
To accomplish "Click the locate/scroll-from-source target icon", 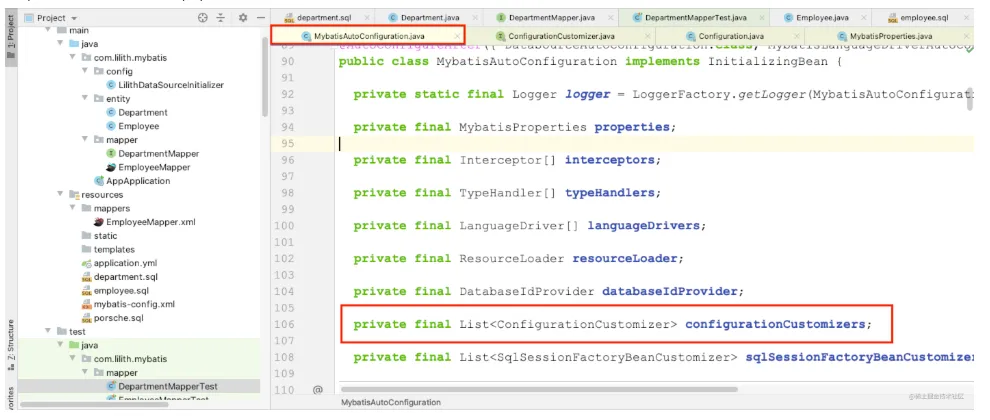I will [202, 18].
